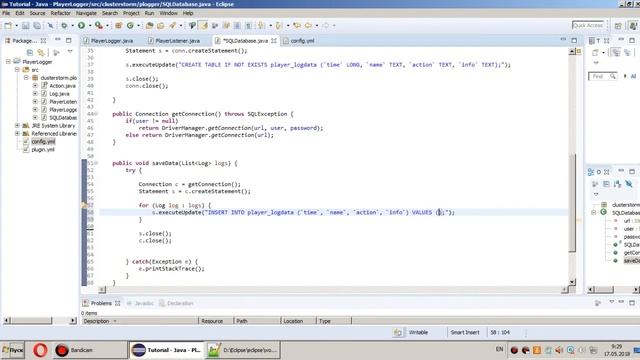Select config.yml in Package Explorer
Image resolution: width=640 pixels, height=360 pixels.
(43, 142)
